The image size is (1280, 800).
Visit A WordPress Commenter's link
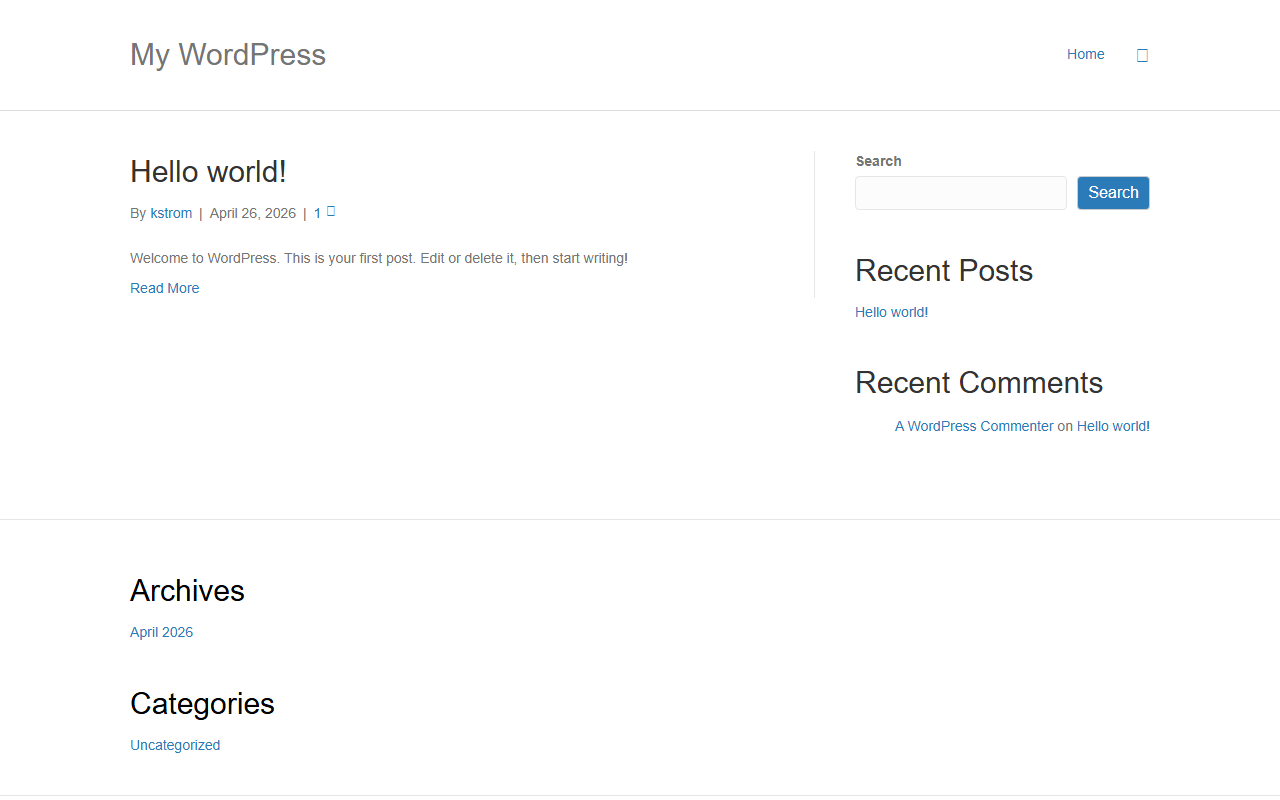tap(974, 426)
